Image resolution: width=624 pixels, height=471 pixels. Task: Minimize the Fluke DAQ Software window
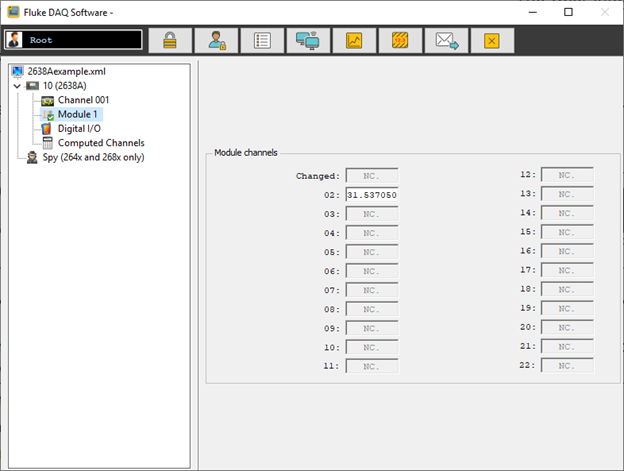click(x=532, y=12)
